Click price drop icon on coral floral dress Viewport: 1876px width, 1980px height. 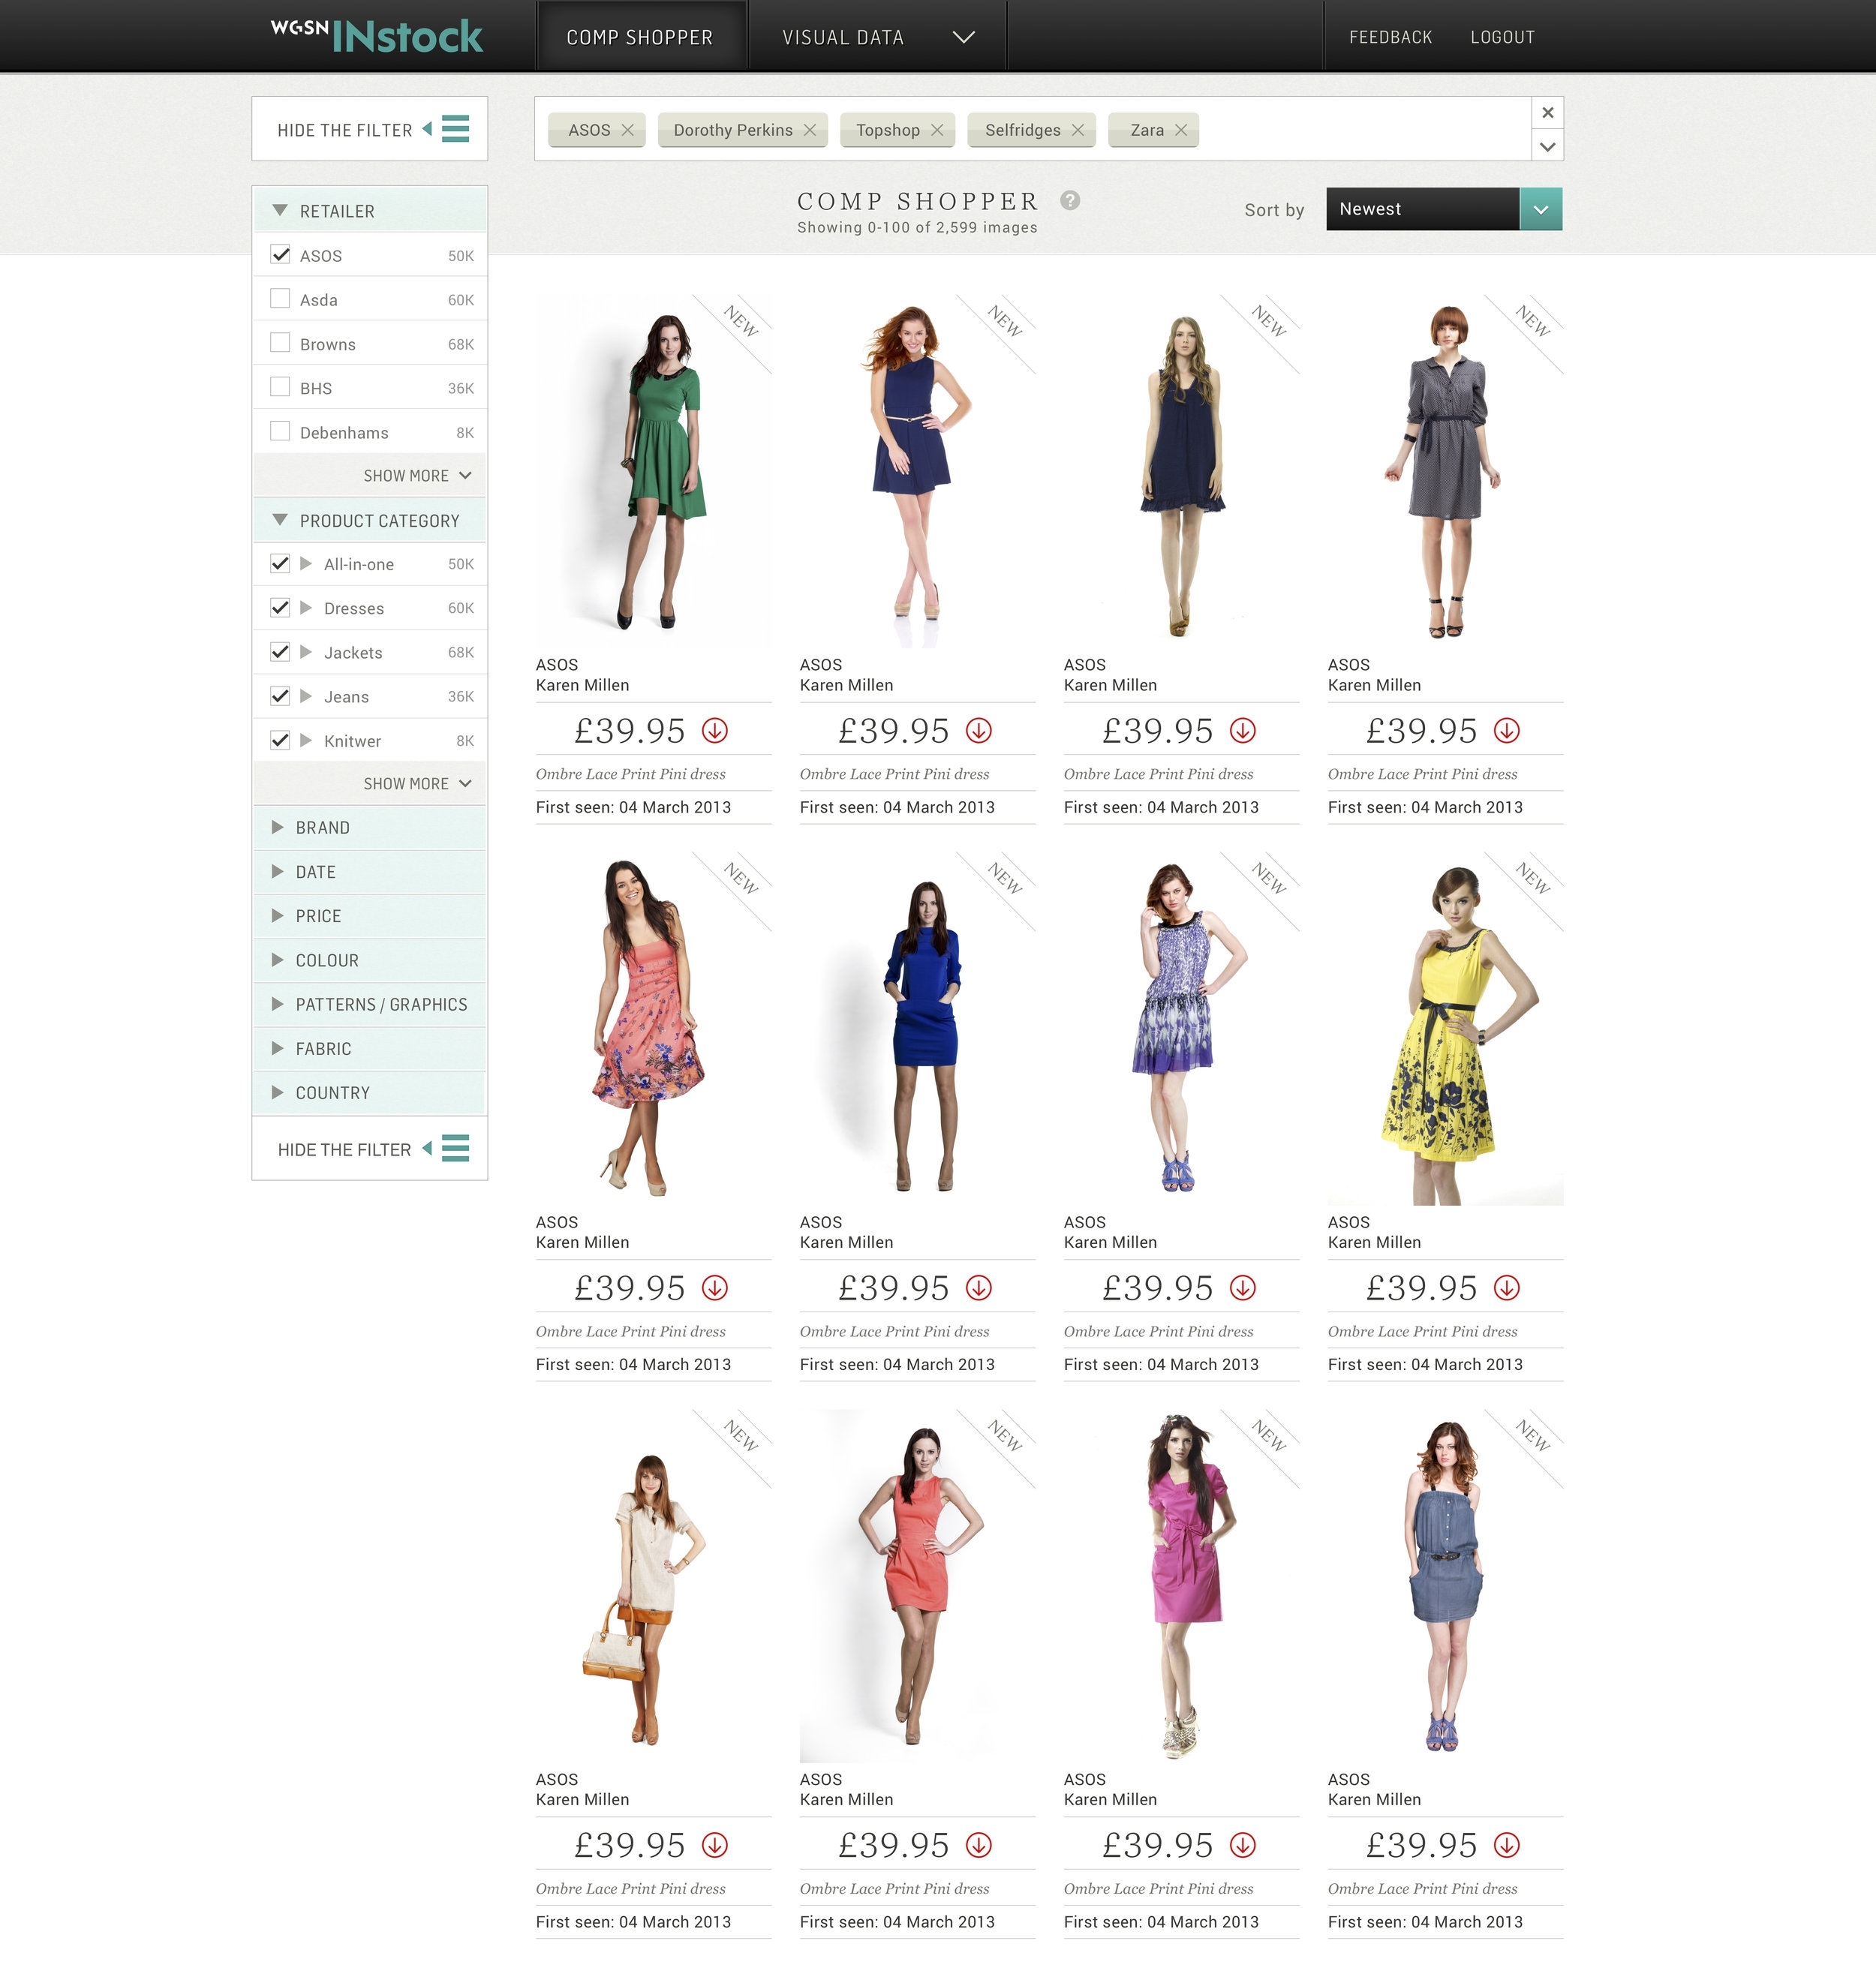coord(715,1288)
